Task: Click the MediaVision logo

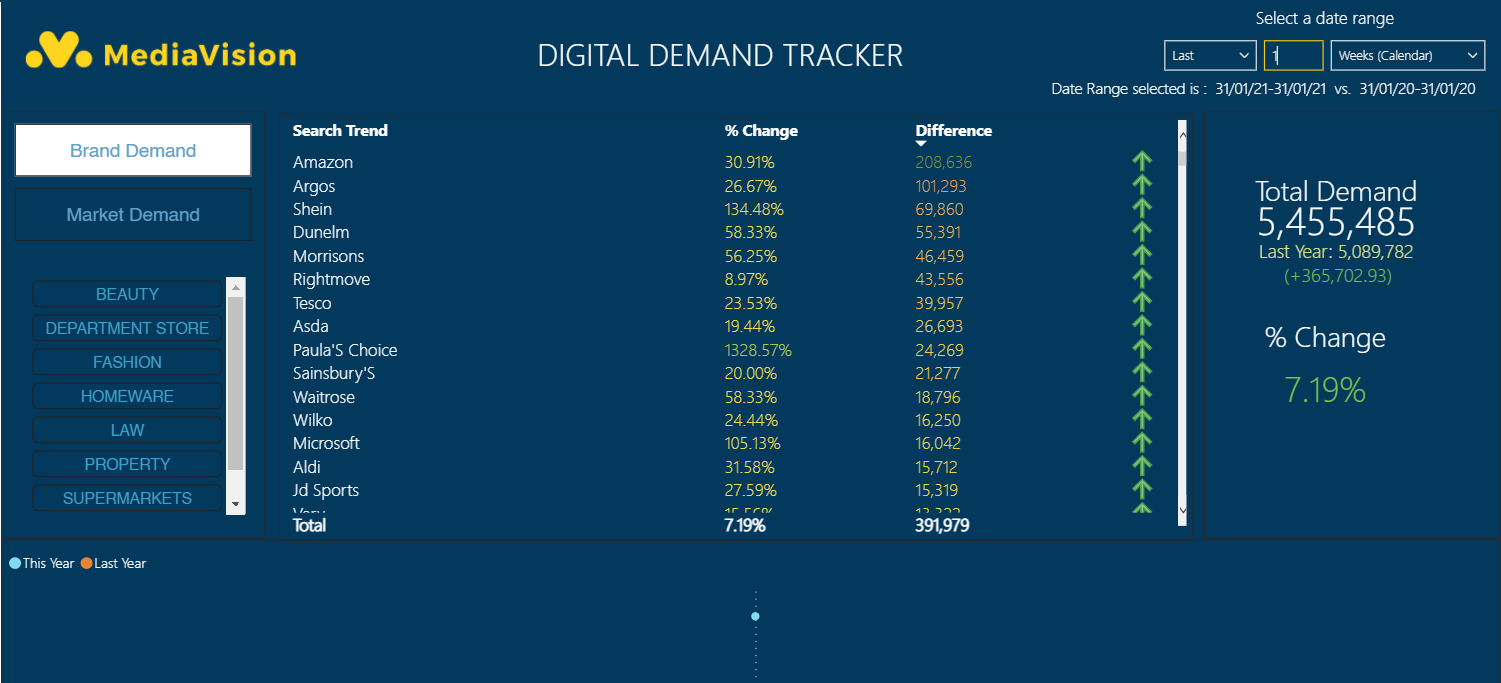Action: pyautogui.click(x=161, y=51)
